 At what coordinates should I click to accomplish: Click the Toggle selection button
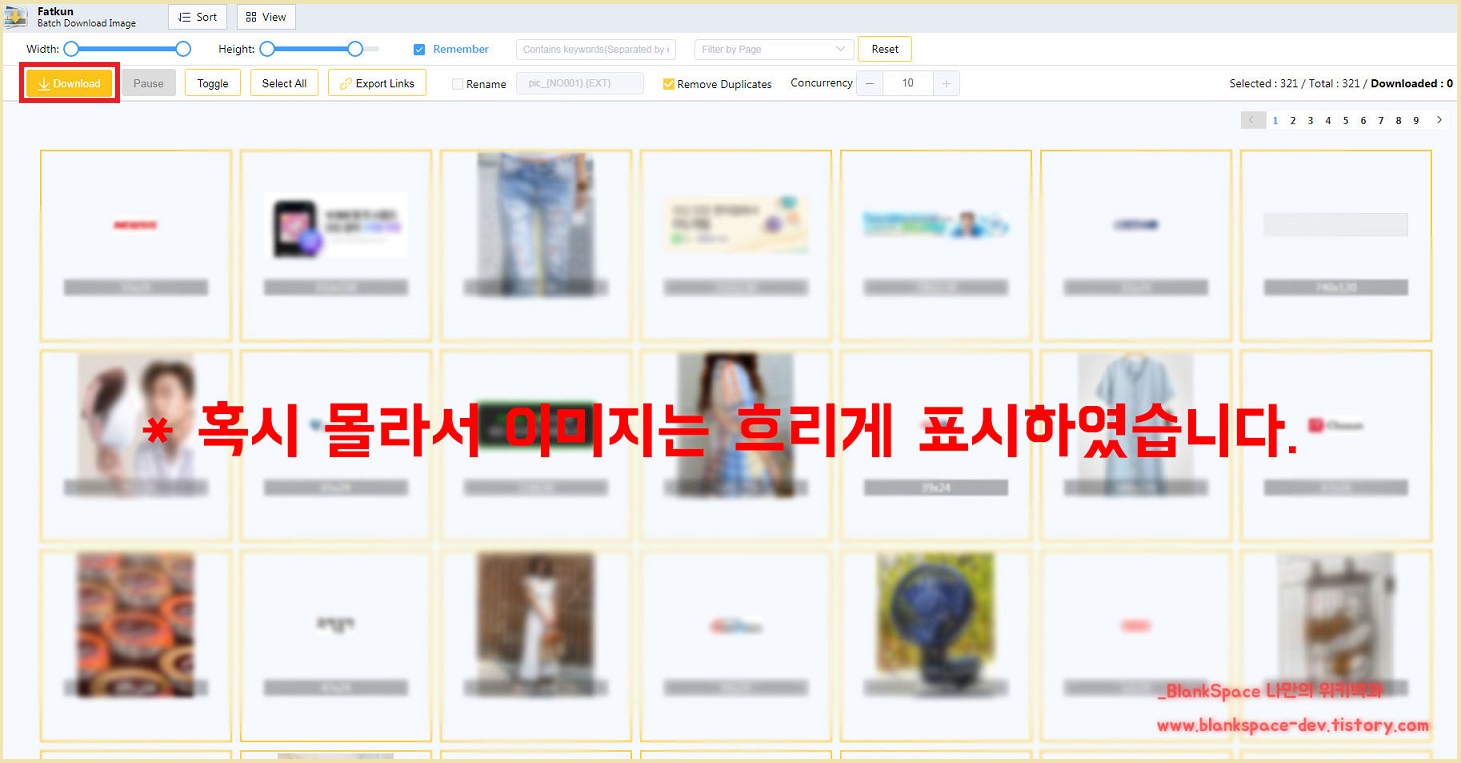[x=213, y=83]
